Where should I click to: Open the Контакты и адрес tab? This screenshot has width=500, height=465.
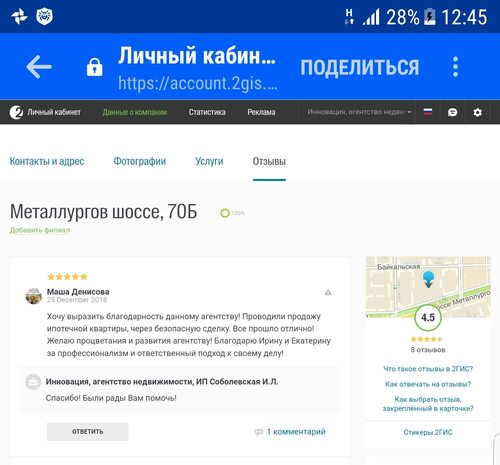point(47,161)
